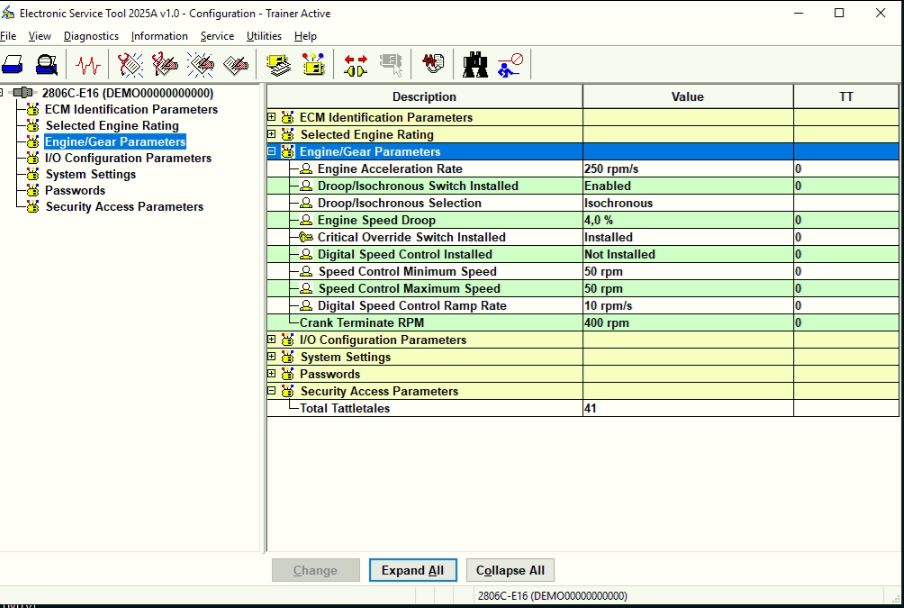Collapse Security Access Parameters group
Screen dimensions: 904x608
272,391
